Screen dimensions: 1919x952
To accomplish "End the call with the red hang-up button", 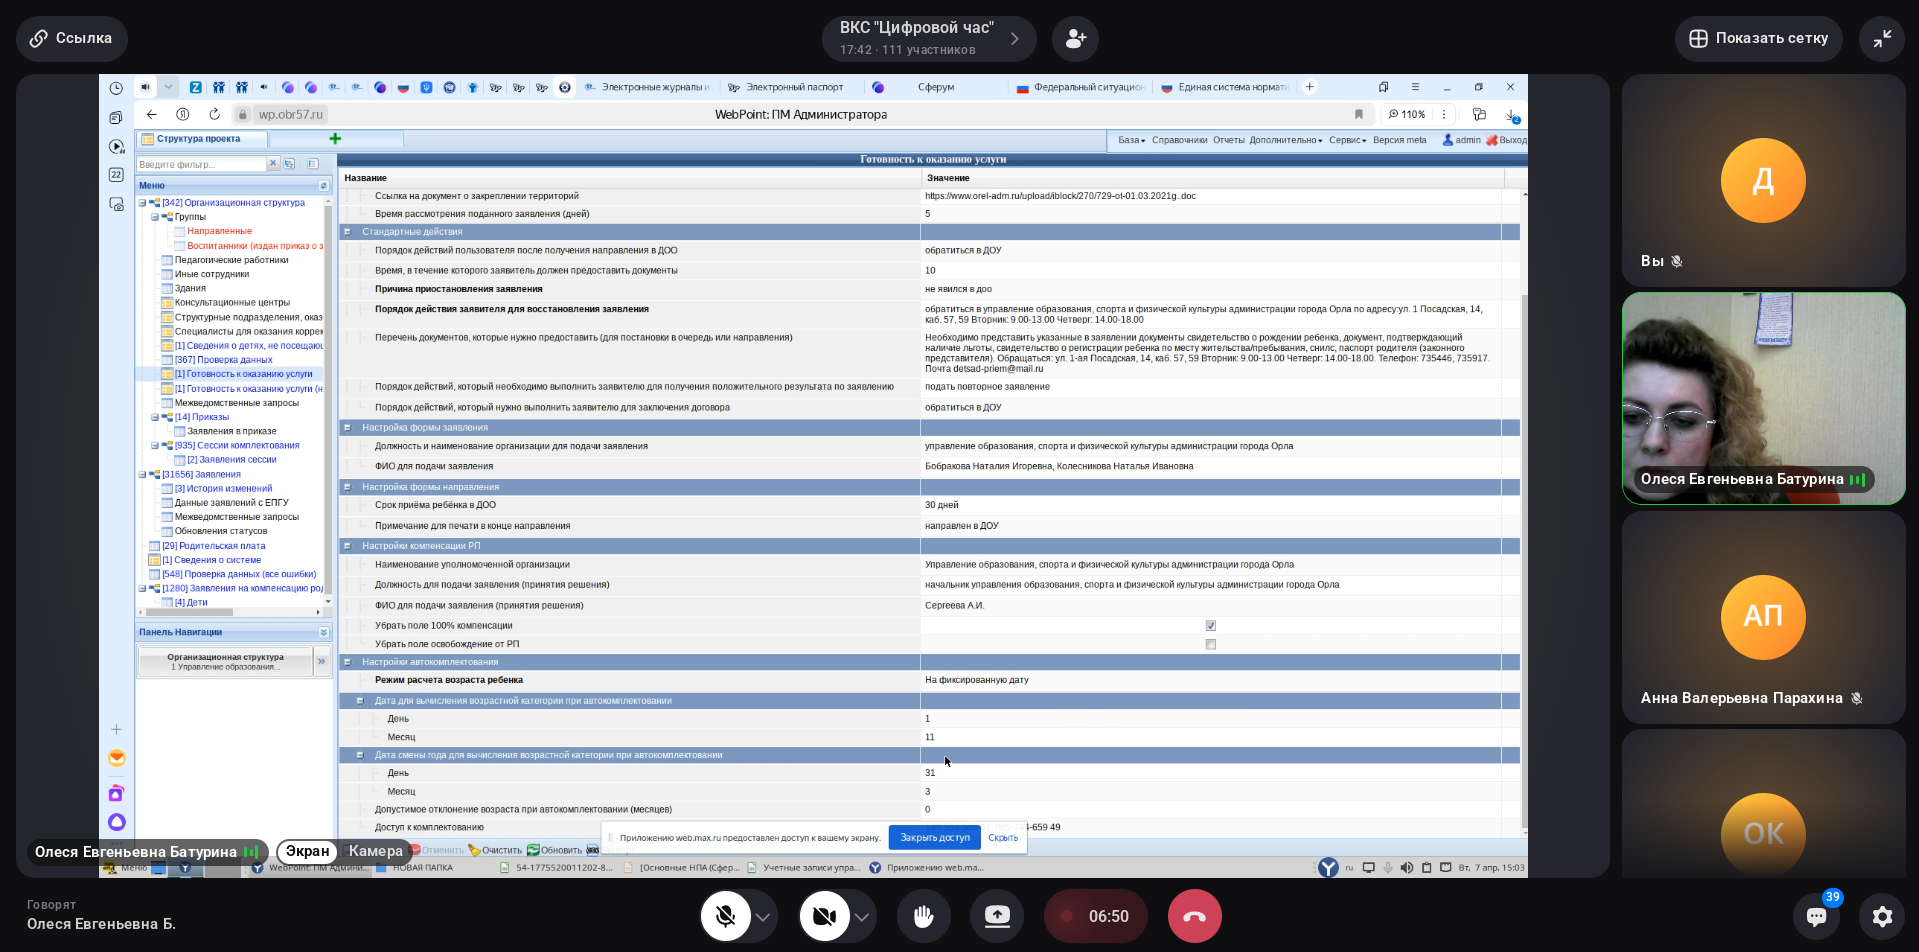I will tap(1194, 916).
